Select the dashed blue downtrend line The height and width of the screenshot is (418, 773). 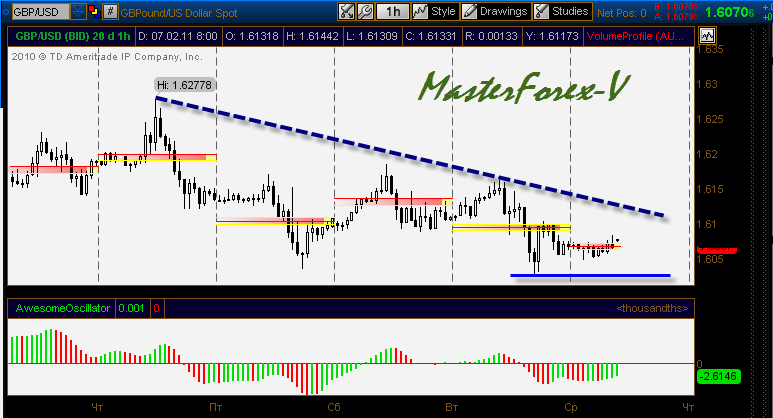click(x=409, y=157)
